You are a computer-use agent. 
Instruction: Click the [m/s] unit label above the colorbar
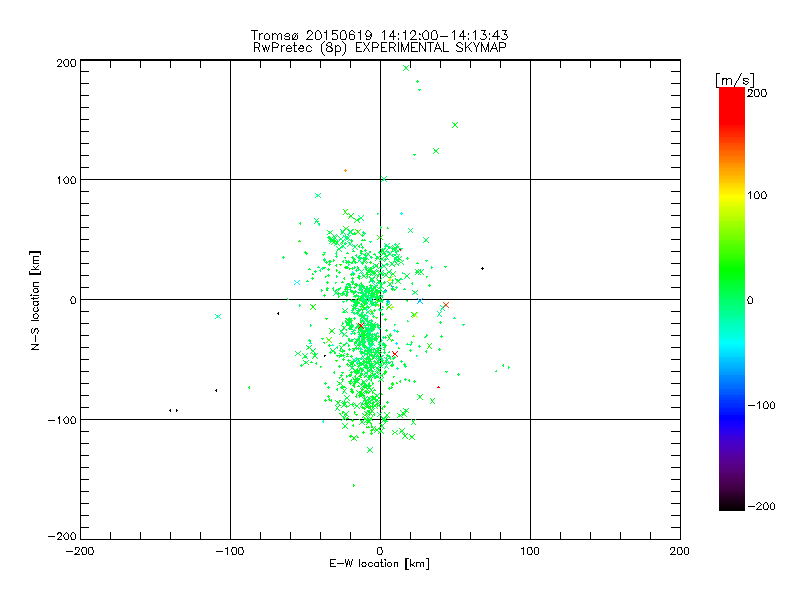point(734,79)
